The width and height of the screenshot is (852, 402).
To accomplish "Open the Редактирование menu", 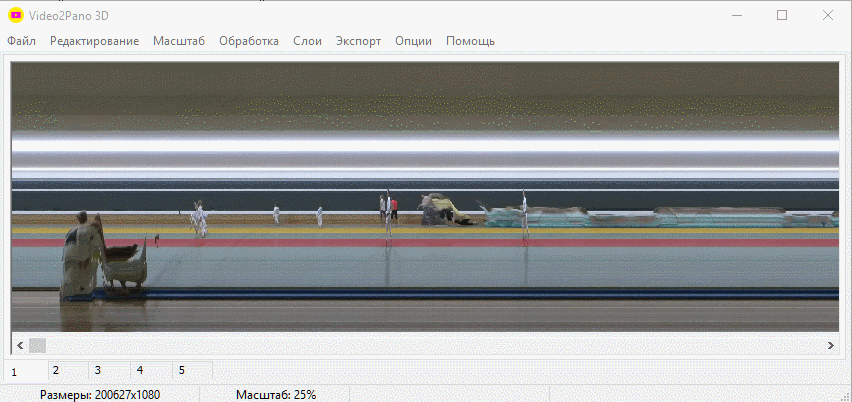I will [95, 41].
